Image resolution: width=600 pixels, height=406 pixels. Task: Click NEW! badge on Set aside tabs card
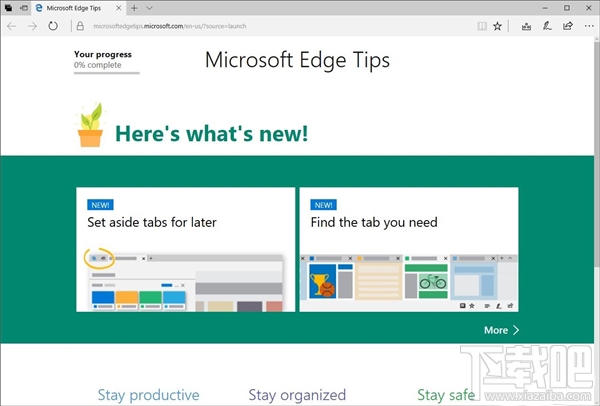click(x=100, y=205)
